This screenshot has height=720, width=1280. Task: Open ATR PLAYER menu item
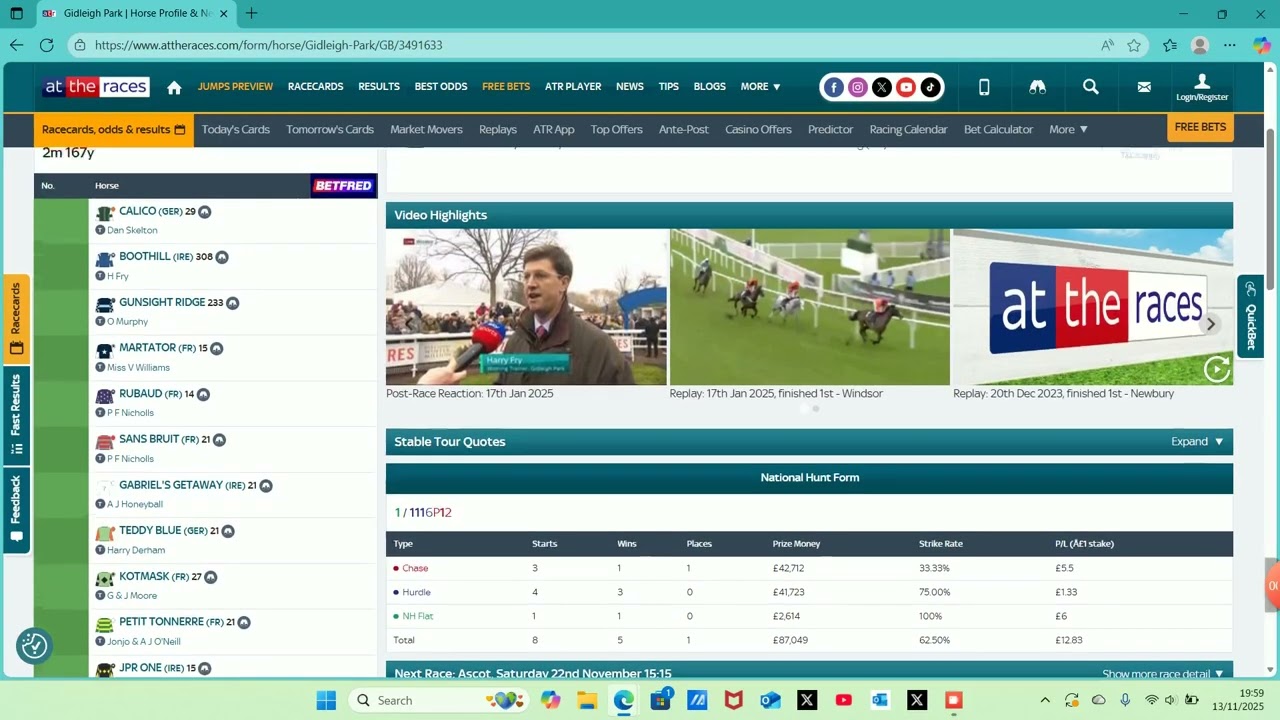pyautogui.click(x=573, y=87)
